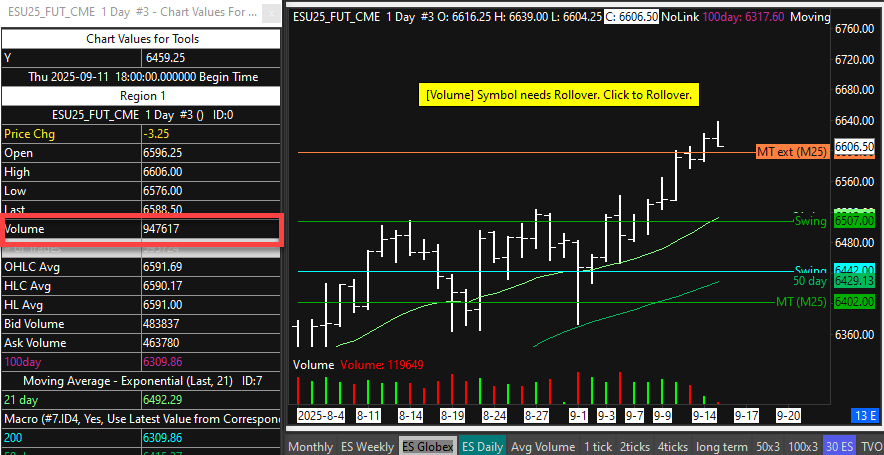Select the NoLink text in chart header
Image resolution: width=884 pixels, height=455 pixels.
pyautogui.click(x=680, y=17)
